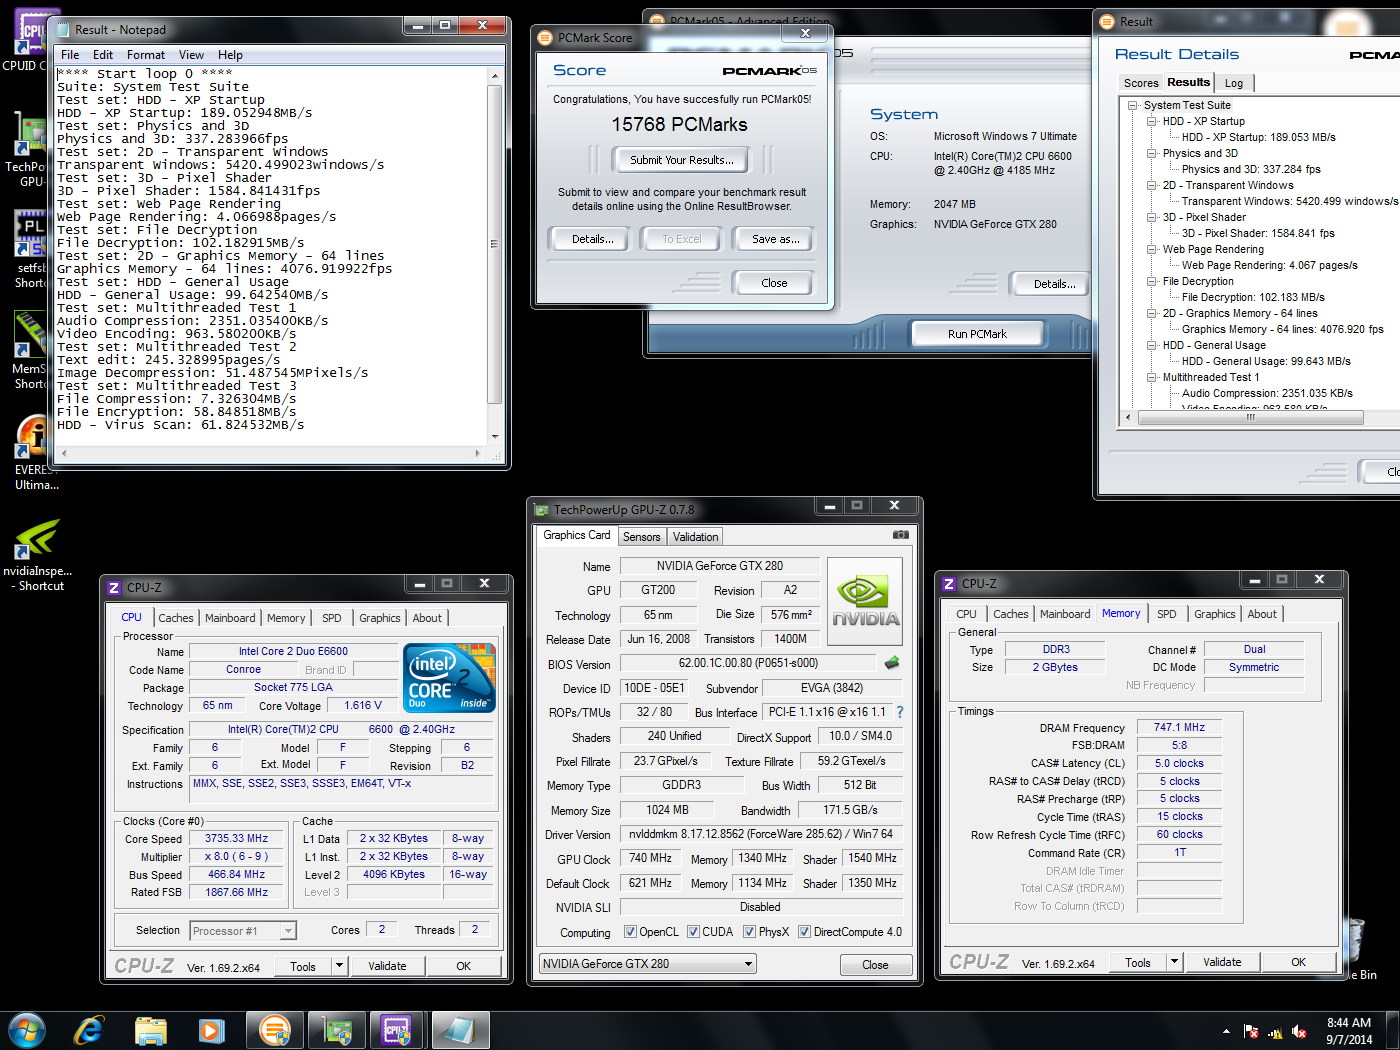Click the Bus Interface question mark icon
The image size is (1400, 1050).
(x=900, y=712)
